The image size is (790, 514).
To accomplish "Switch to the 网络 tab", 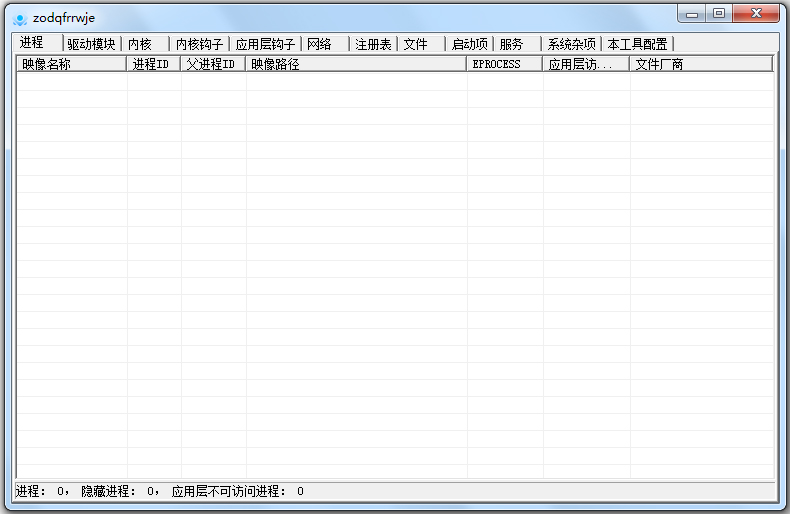I will pos(320,44).
